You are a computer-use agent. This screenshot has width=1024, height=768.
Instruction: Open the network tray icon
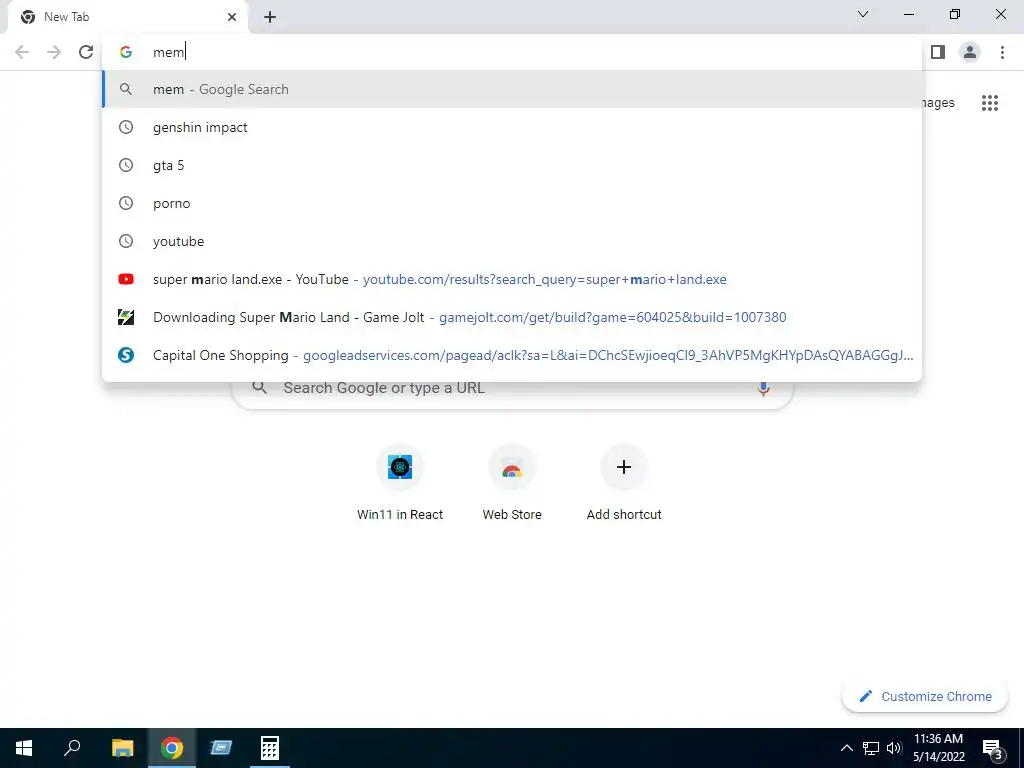871,748
